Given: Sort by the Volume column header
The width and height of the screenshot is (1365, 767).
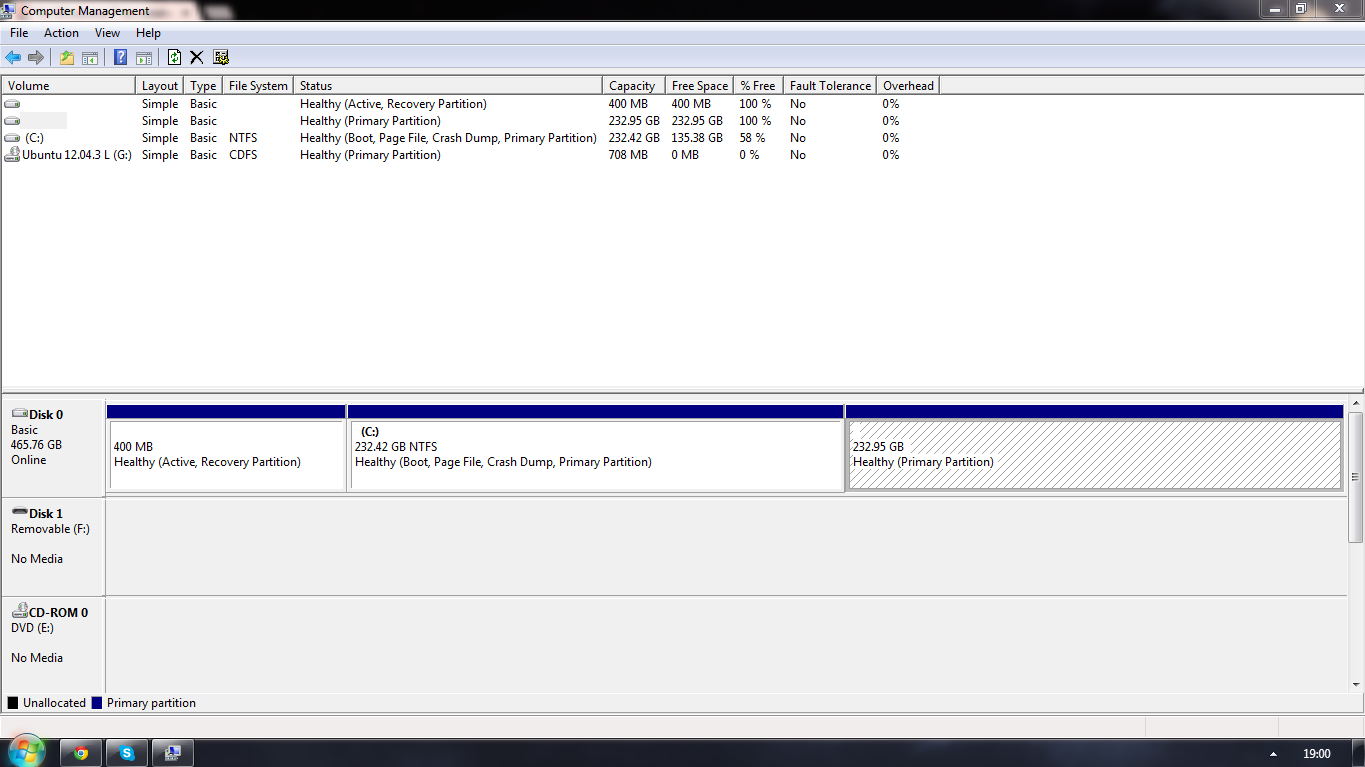Looking at the screenshot, I should 68,86.
